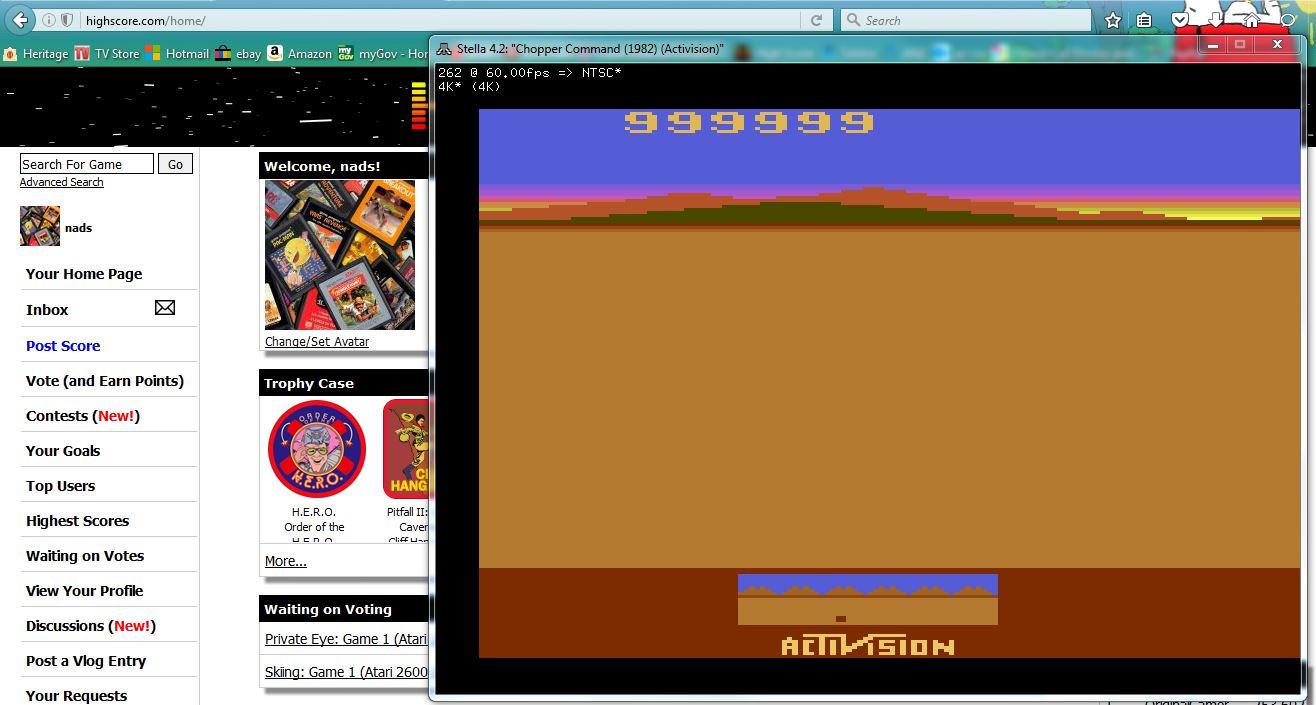Click the 999999 score in Chopper Command
The image size is (1316, 705).
pyautogui.click(x=749, y=122)
